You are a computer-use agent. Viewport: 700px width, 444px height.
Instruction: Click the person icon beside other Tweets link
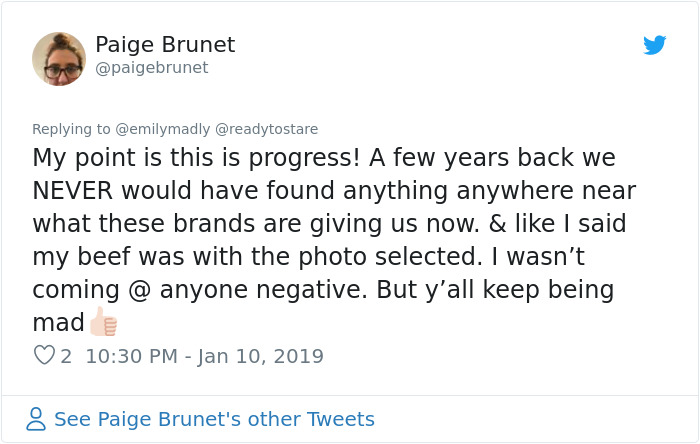click(x=36, y=419)
